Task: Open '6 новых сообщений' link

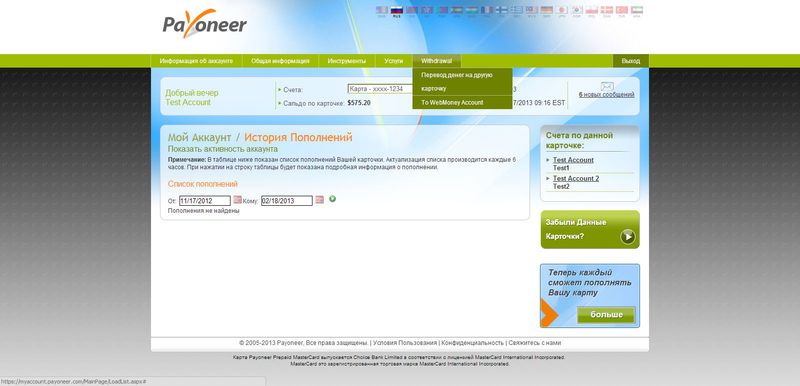Action: pyautogui.click(x=607, y=95)
